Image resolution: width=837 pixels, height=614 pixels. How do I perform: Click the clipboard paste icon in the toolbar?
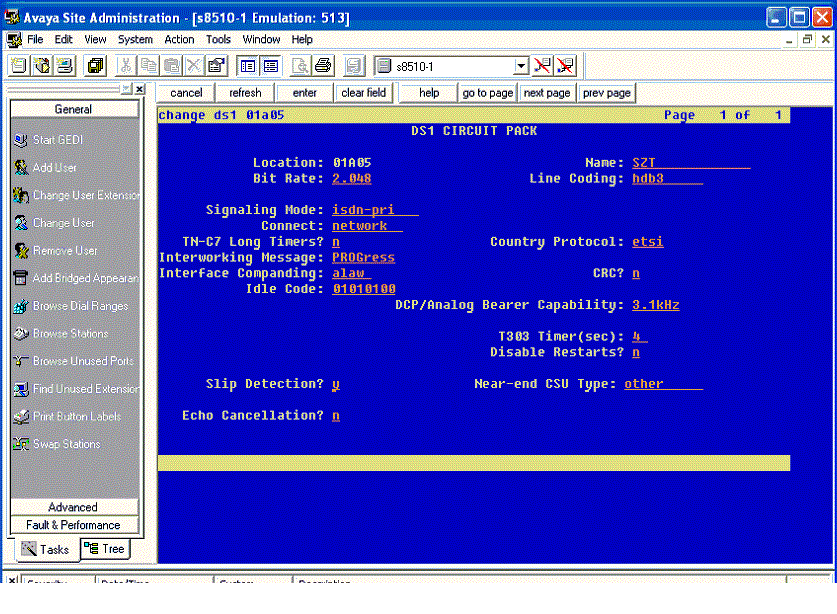tap(171, 66)
